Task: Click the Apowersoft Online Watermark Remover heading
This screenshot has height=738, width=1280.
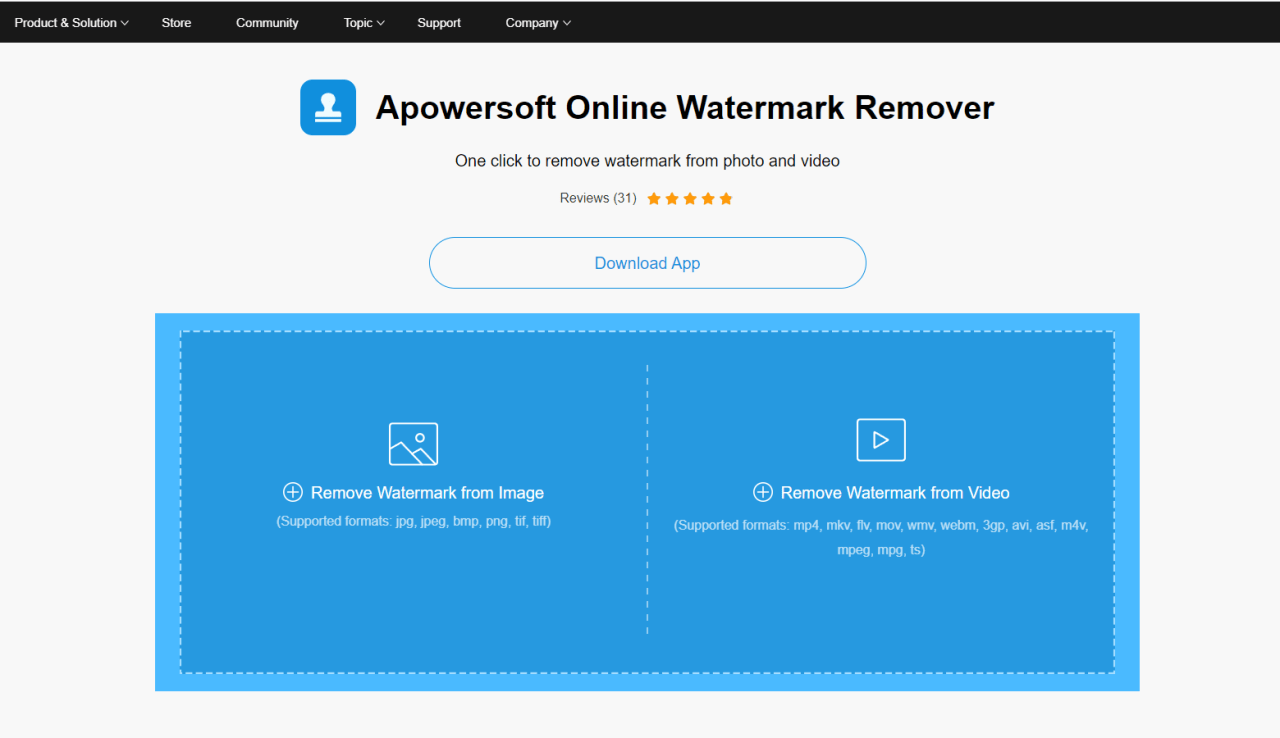Action: coord(684,108)
